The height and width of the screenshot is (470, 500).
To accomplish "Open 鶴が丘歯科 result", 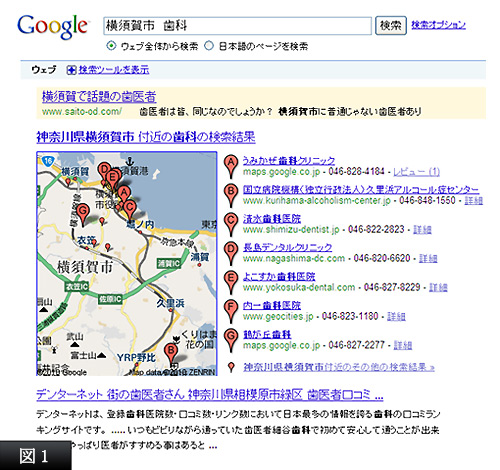I will [x=267, y=335].
